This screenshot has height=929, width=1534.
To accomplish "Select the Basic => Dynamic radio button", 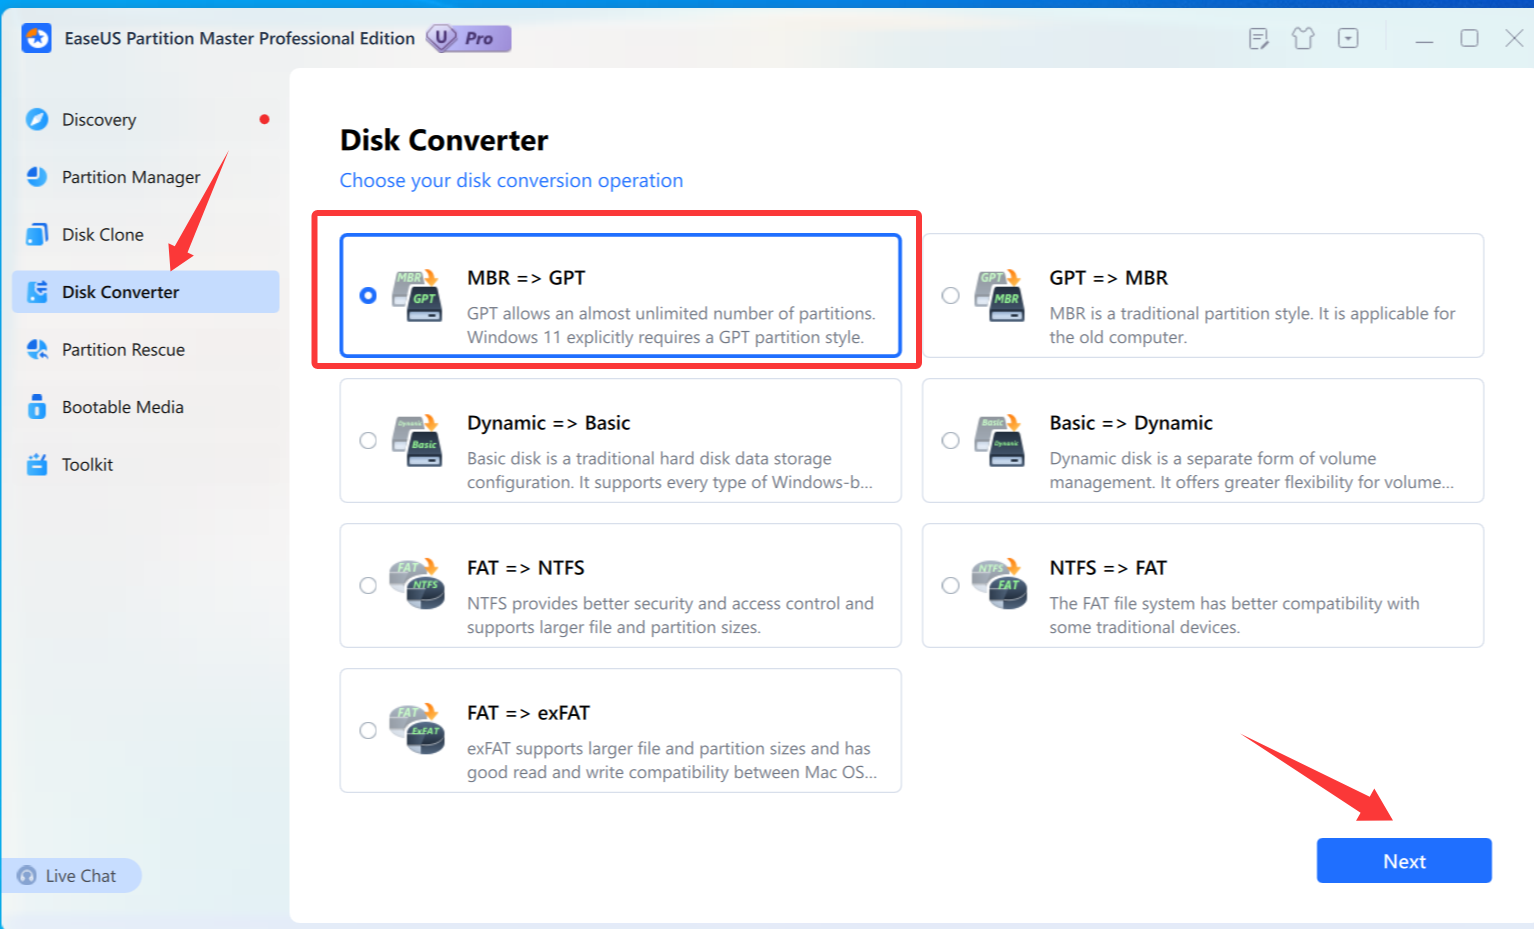I will coord(950,441).
